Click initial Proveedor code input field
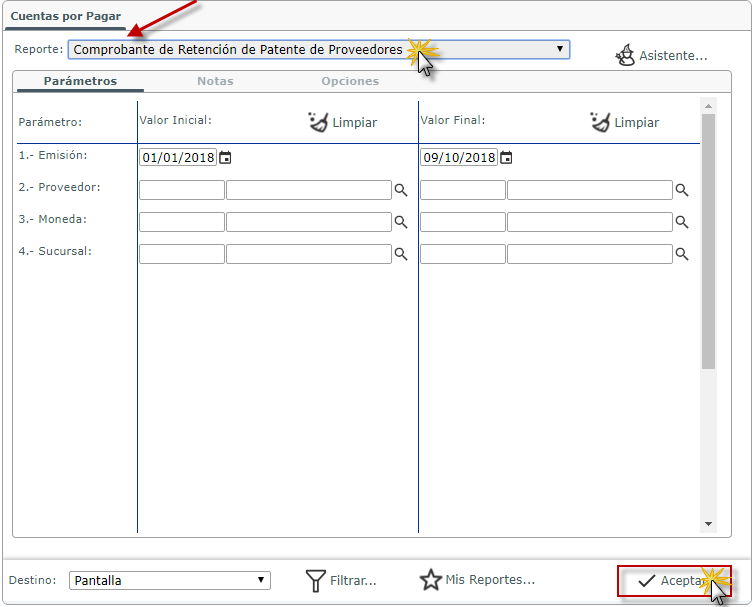Screen dimensions: 755x607 (x=182, y=190)
